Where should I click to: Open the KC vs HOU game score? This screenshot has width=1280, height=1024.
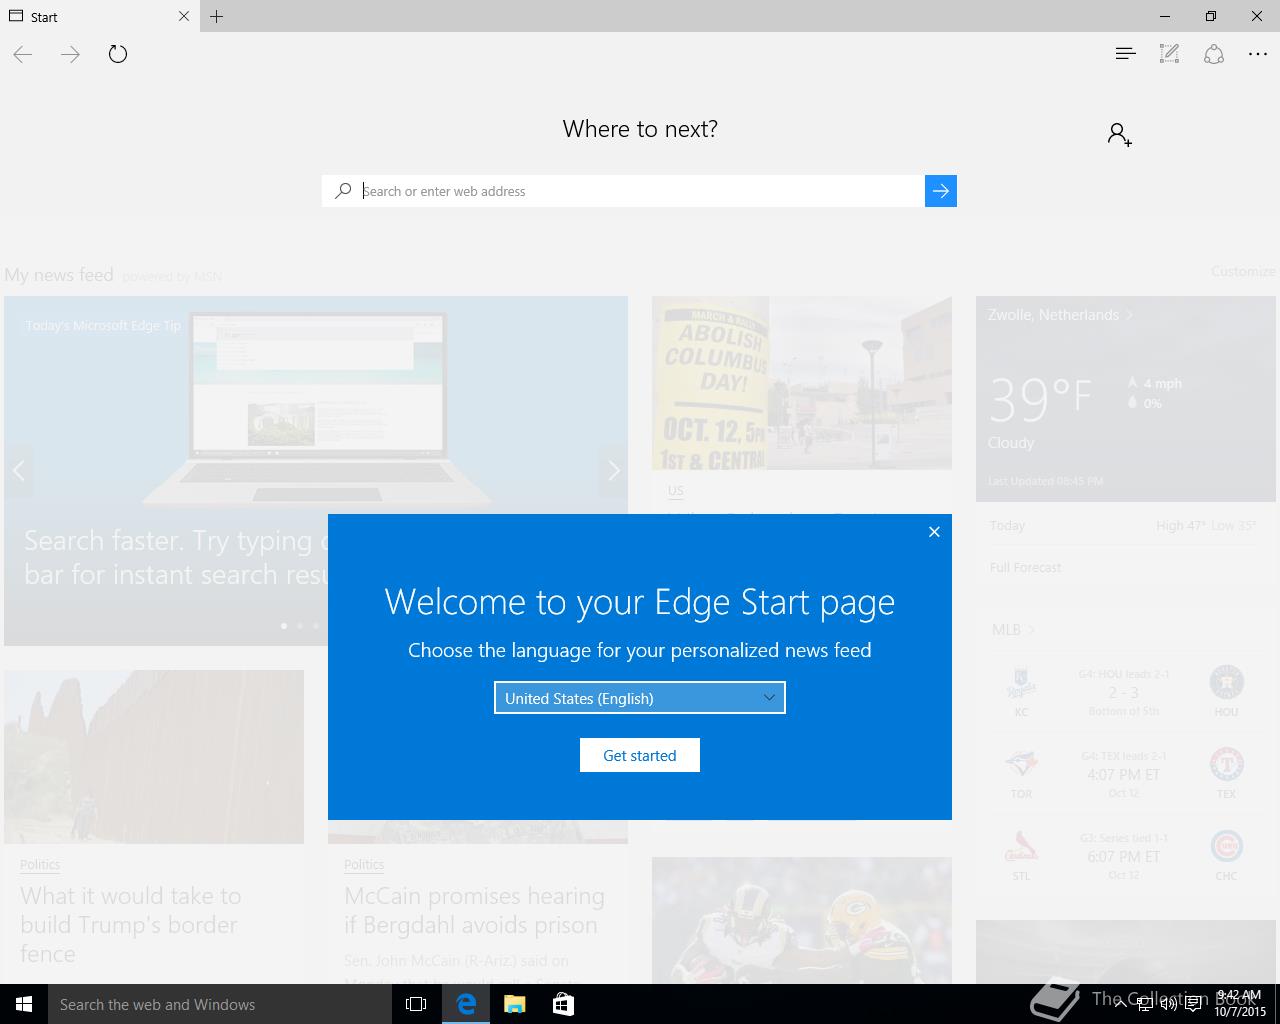[1124, 692]
